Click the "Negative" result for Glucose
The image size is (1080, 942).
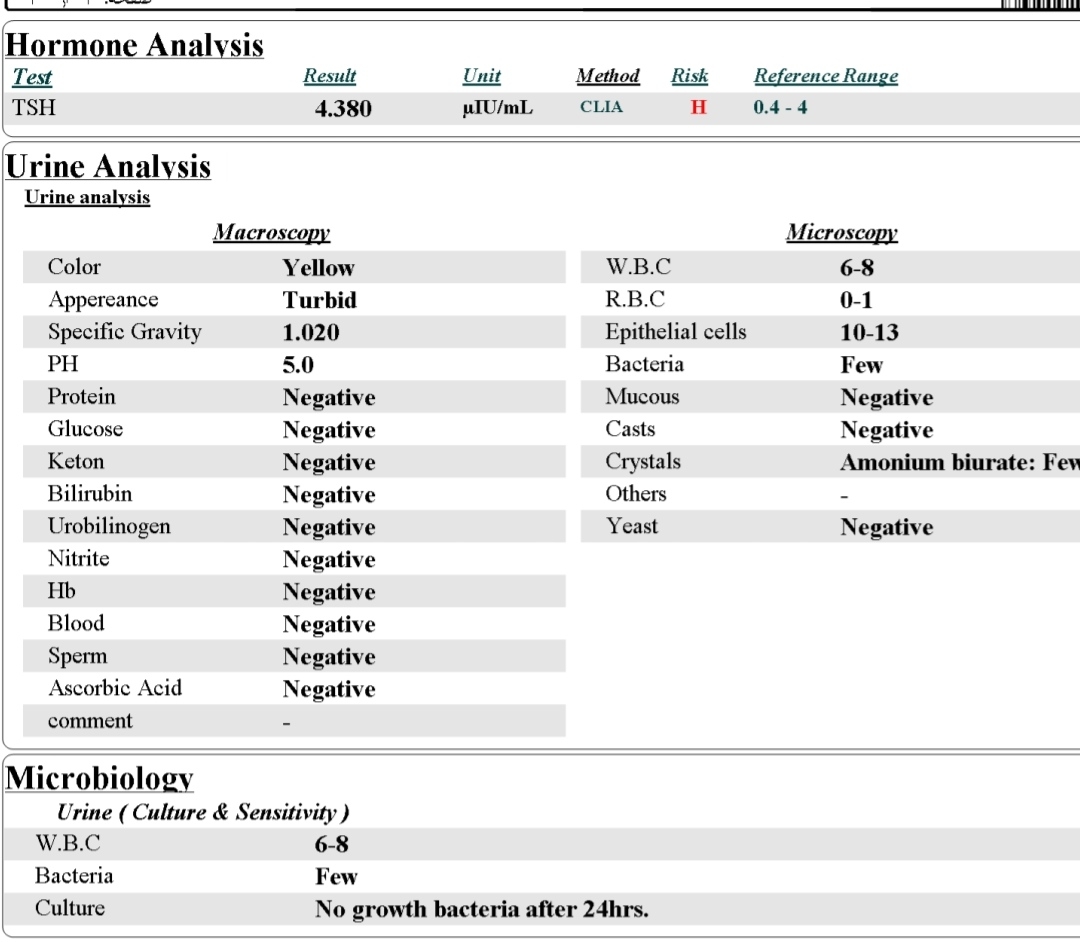click(x=329, y=430)
